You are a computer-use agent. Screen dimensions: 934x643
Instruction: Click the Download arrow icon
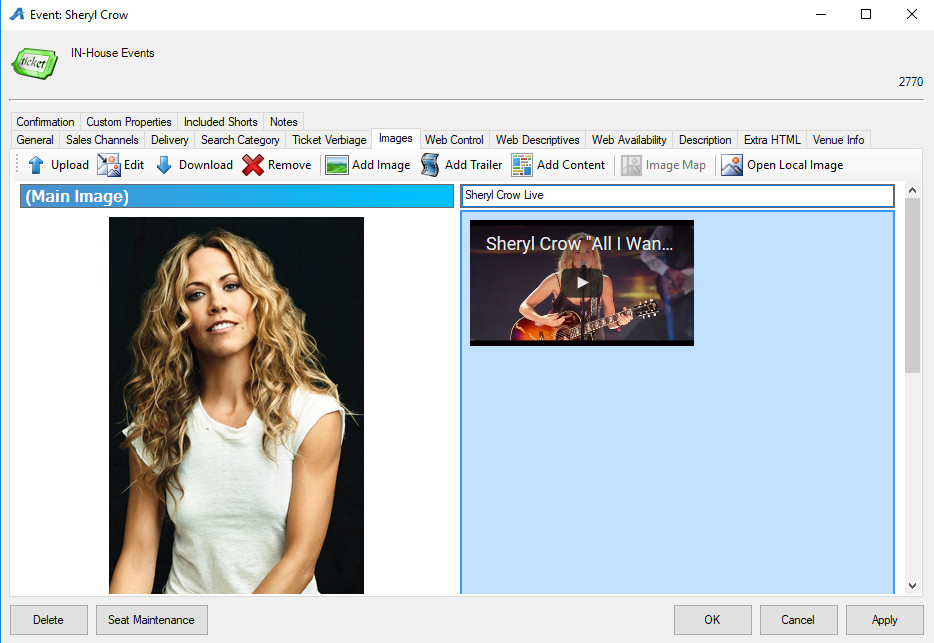(164, 165)
